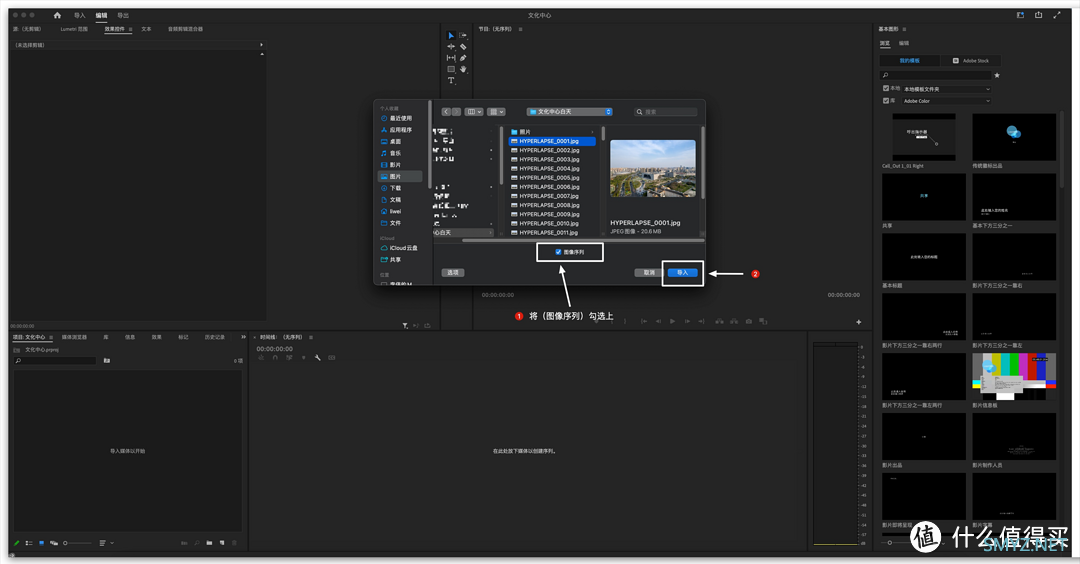
Task: Select the Hand tool
Action: [463, 69]
